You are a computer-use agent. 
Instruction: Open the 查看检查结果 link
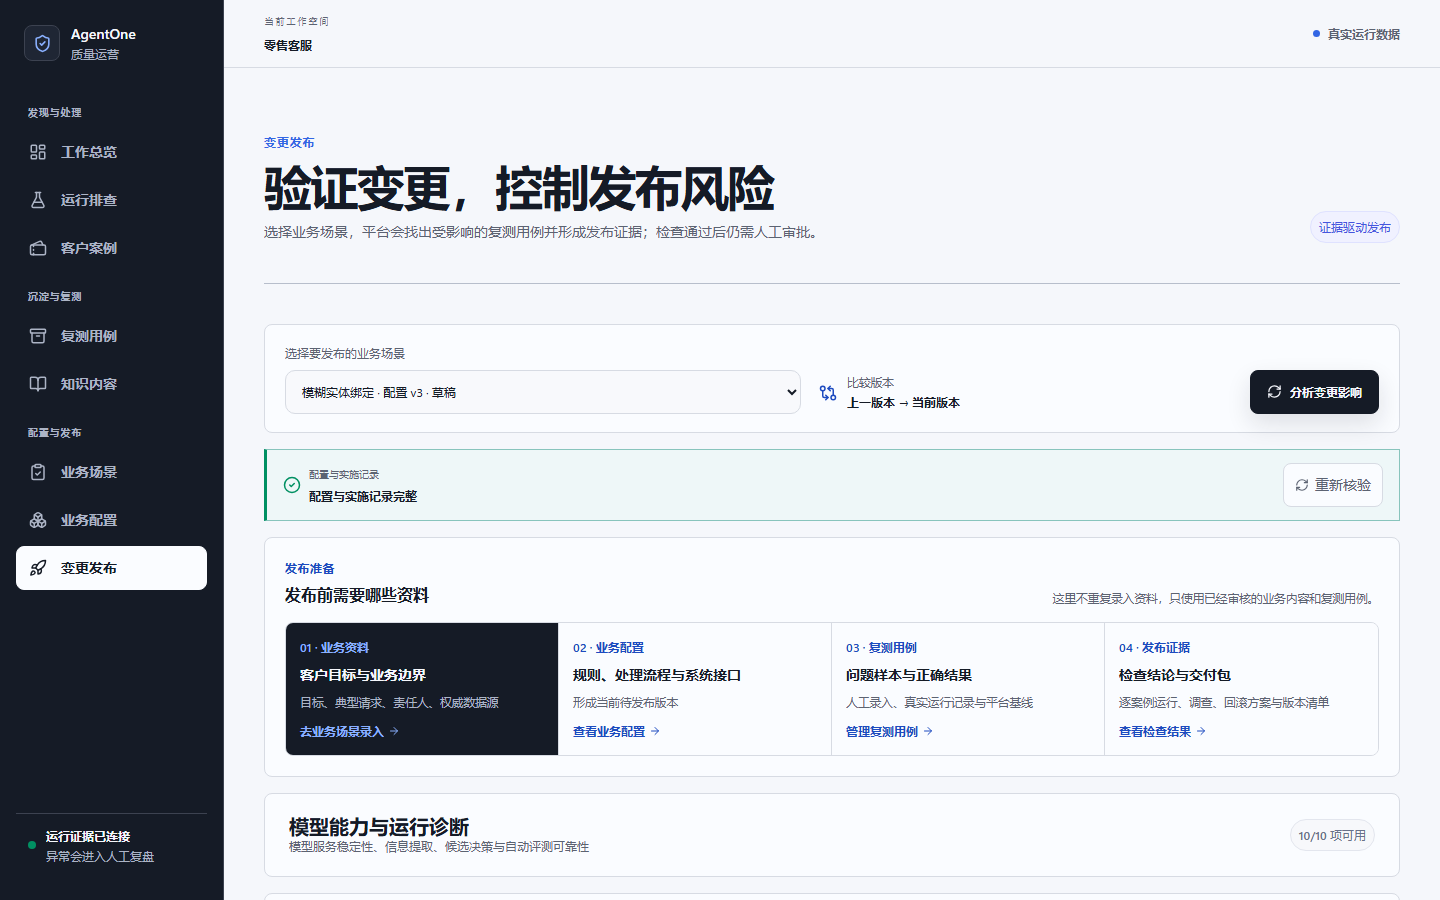(x=1162, y=731)
